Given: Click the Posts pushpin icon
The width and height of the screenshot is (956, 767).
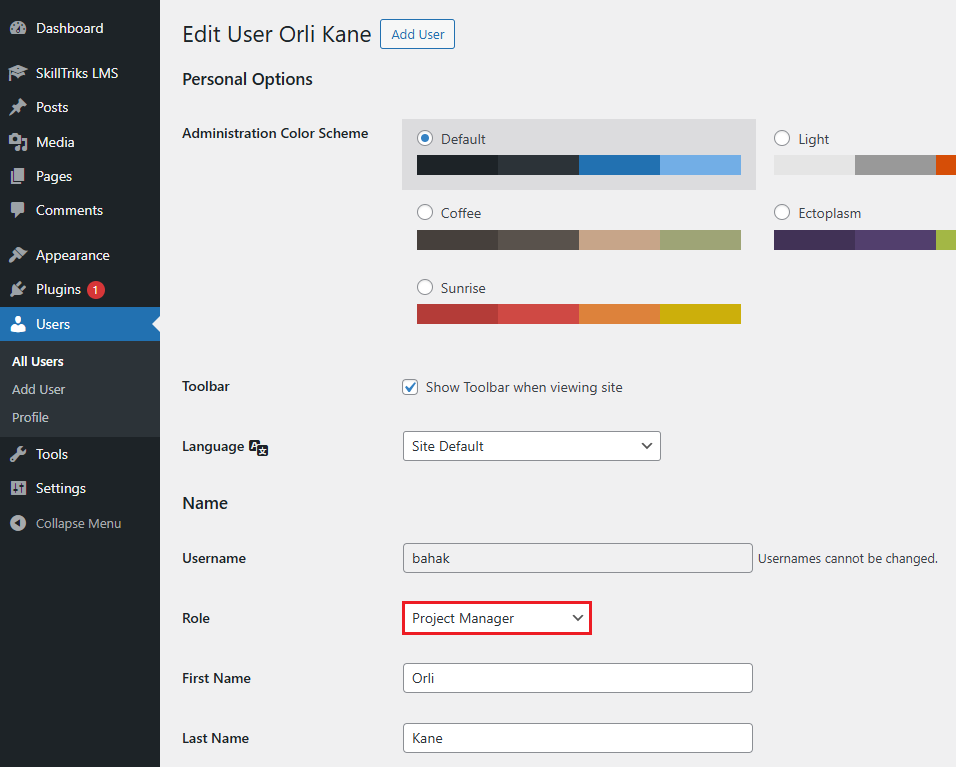Looking at the screenshot, I should [x=18, y=107].
